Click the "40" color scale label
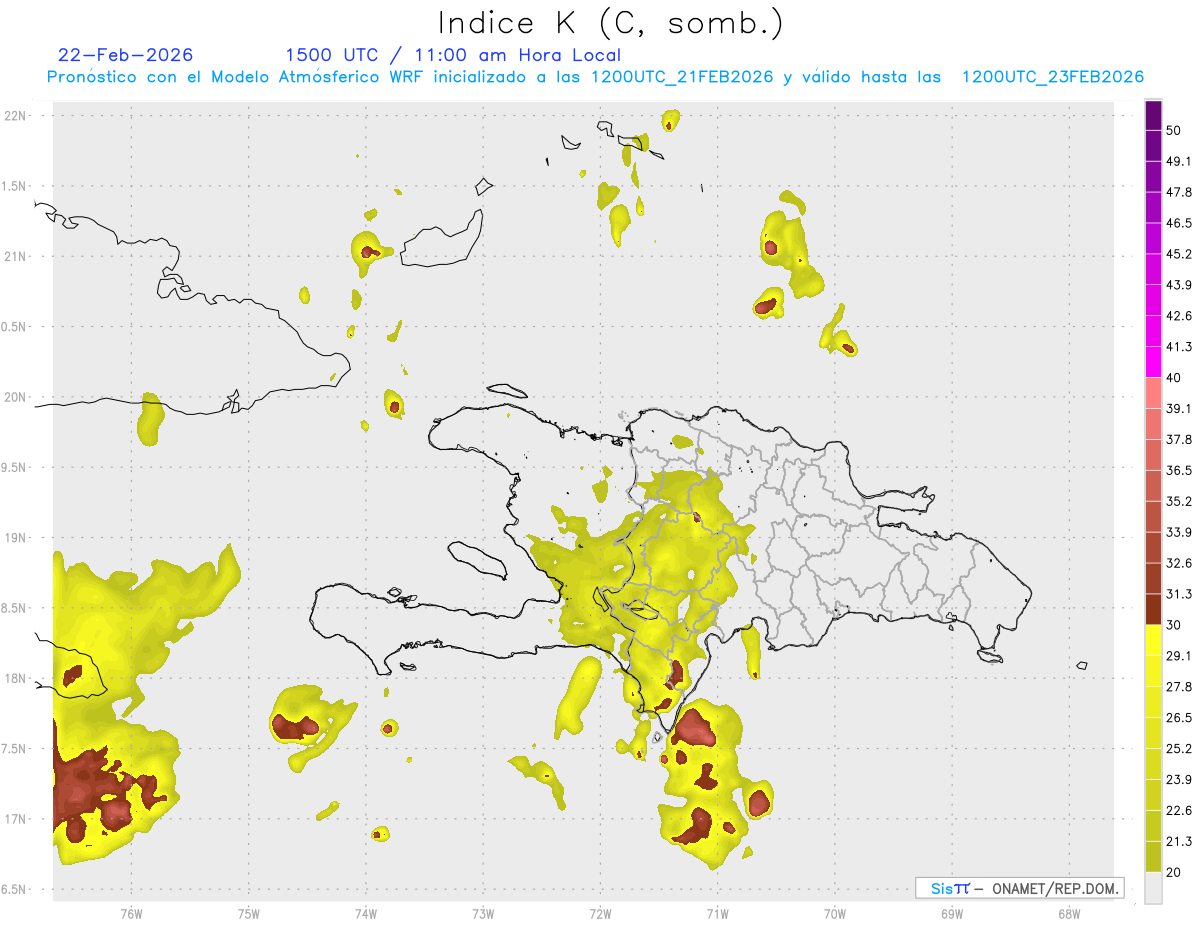 pos(1174,378)
